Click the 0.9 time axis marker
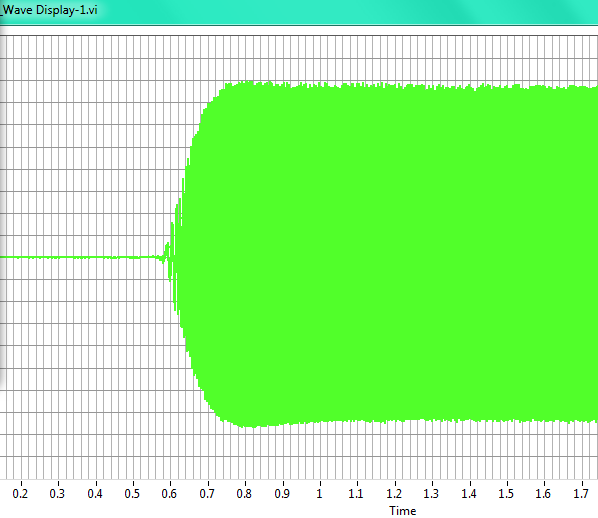 [282, 494]
